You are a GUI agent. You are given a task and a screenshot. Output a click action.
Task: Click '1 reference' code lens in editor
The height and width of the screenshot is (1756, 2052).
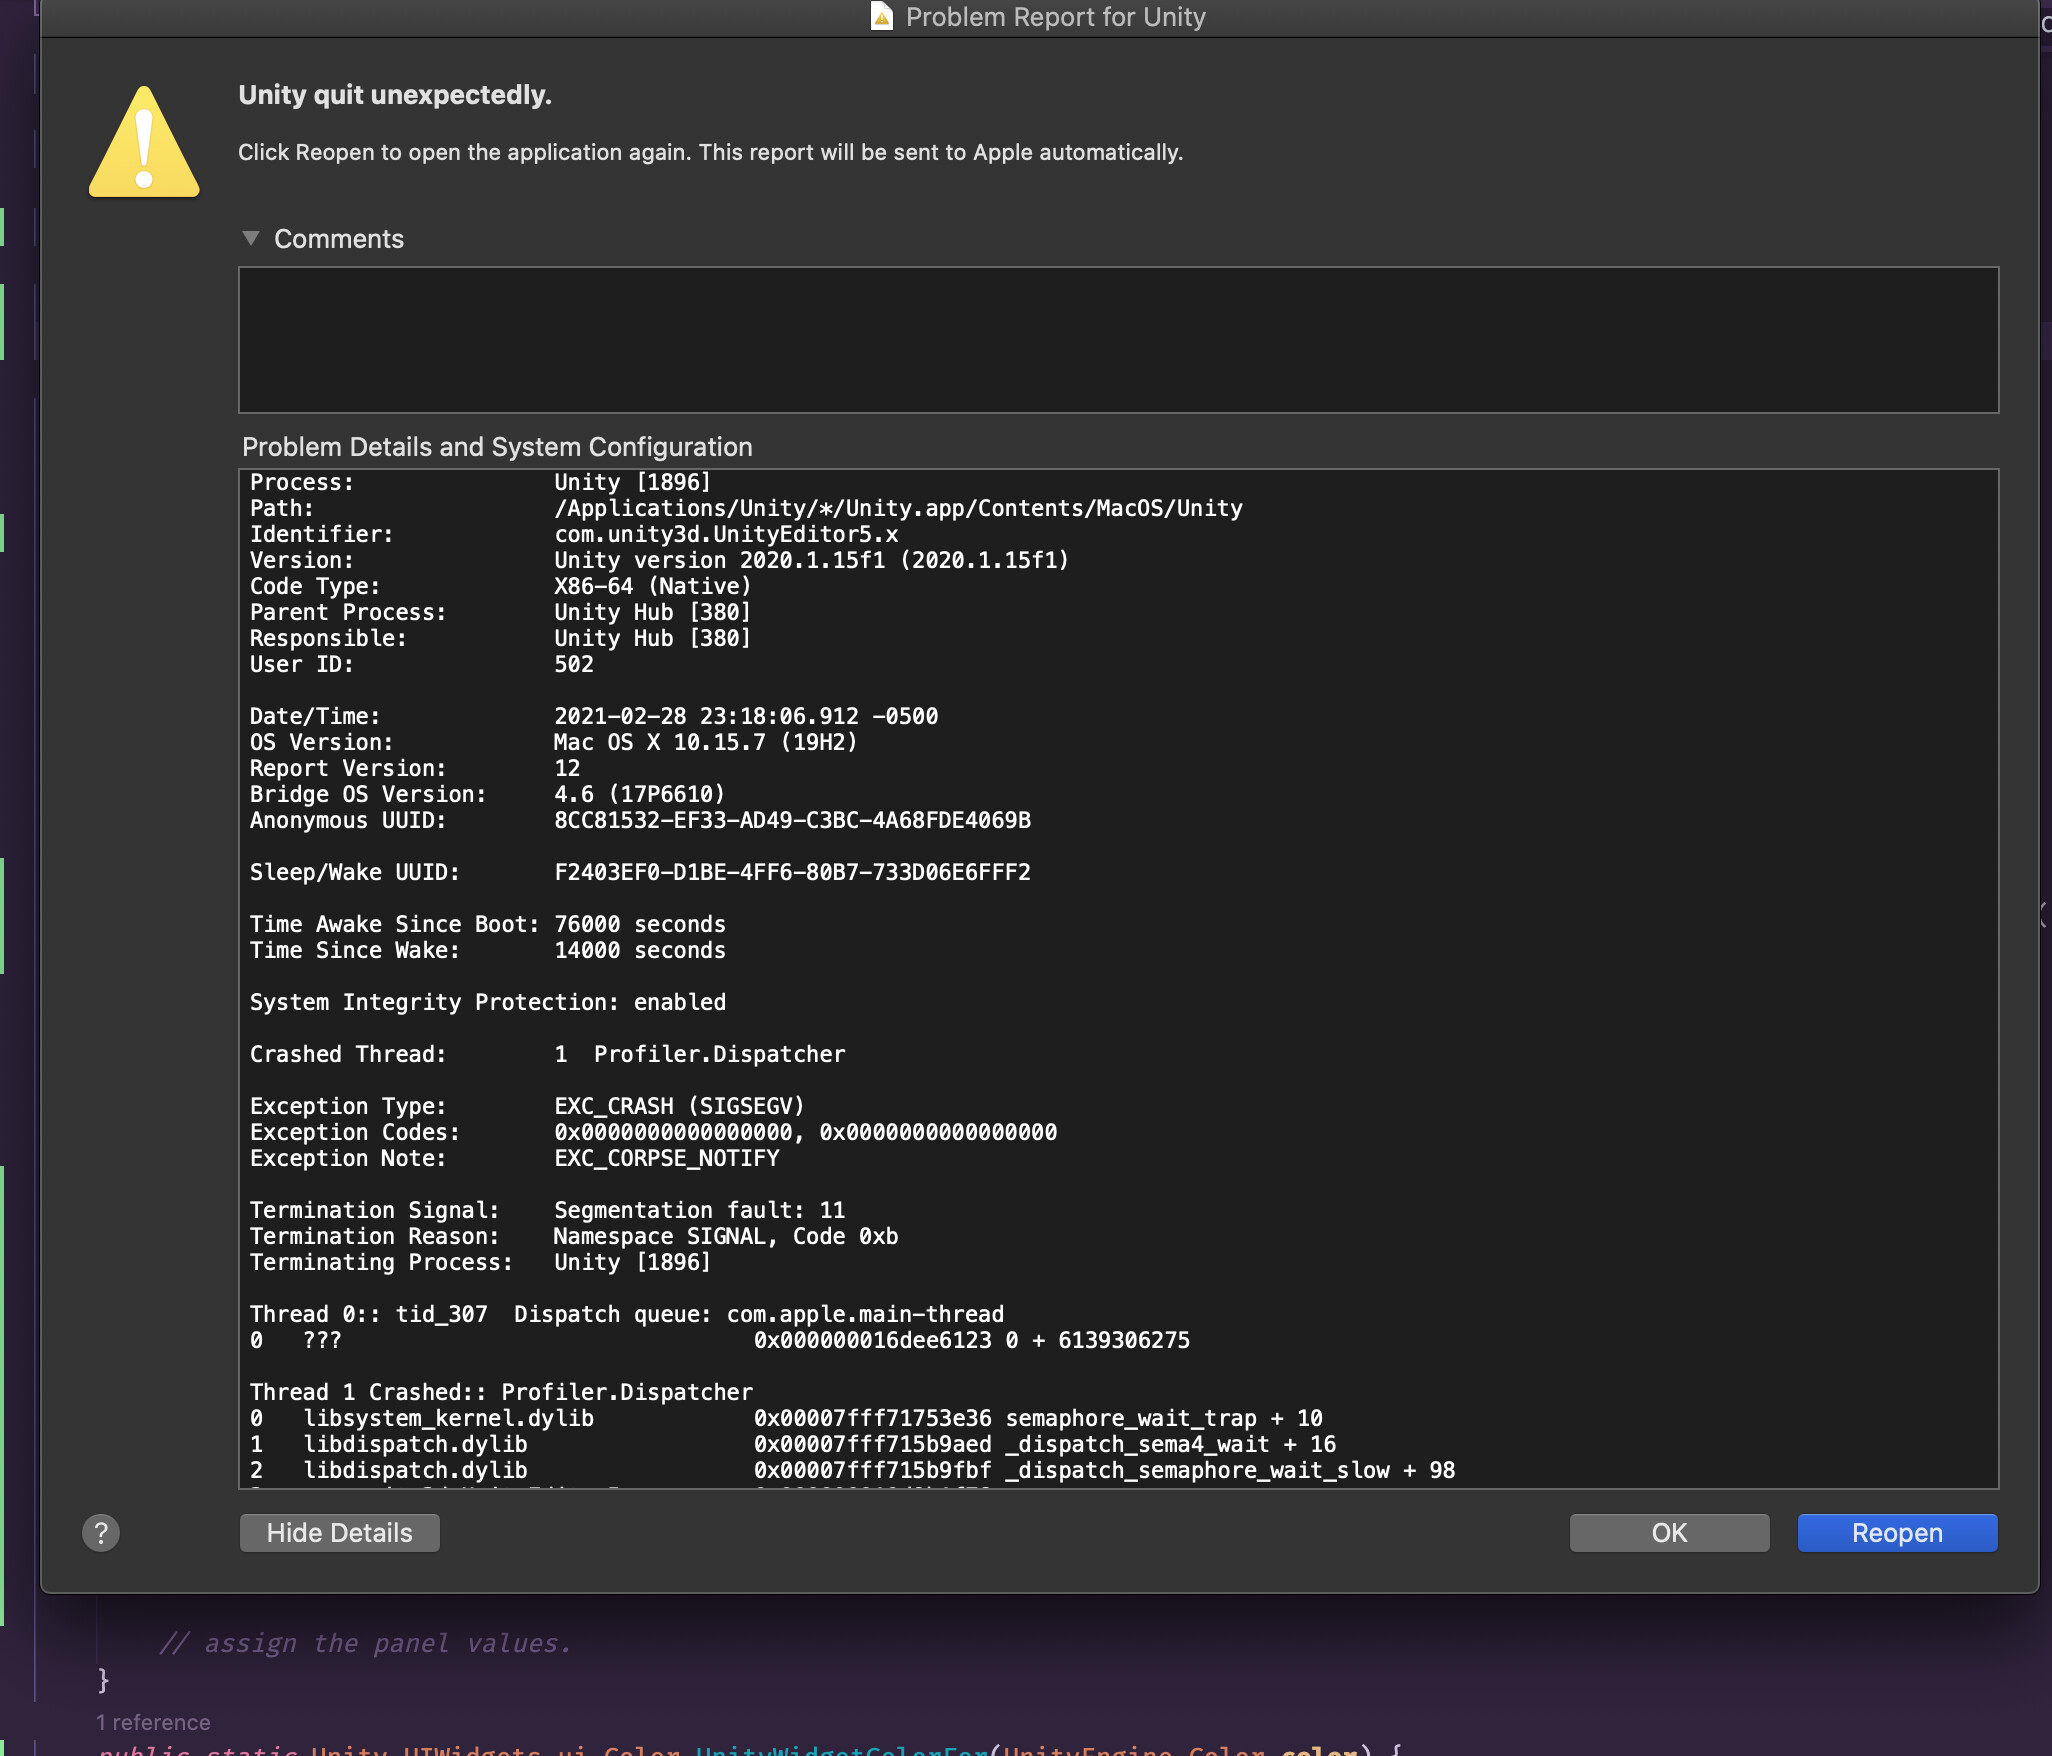(x=153, y=1722)
